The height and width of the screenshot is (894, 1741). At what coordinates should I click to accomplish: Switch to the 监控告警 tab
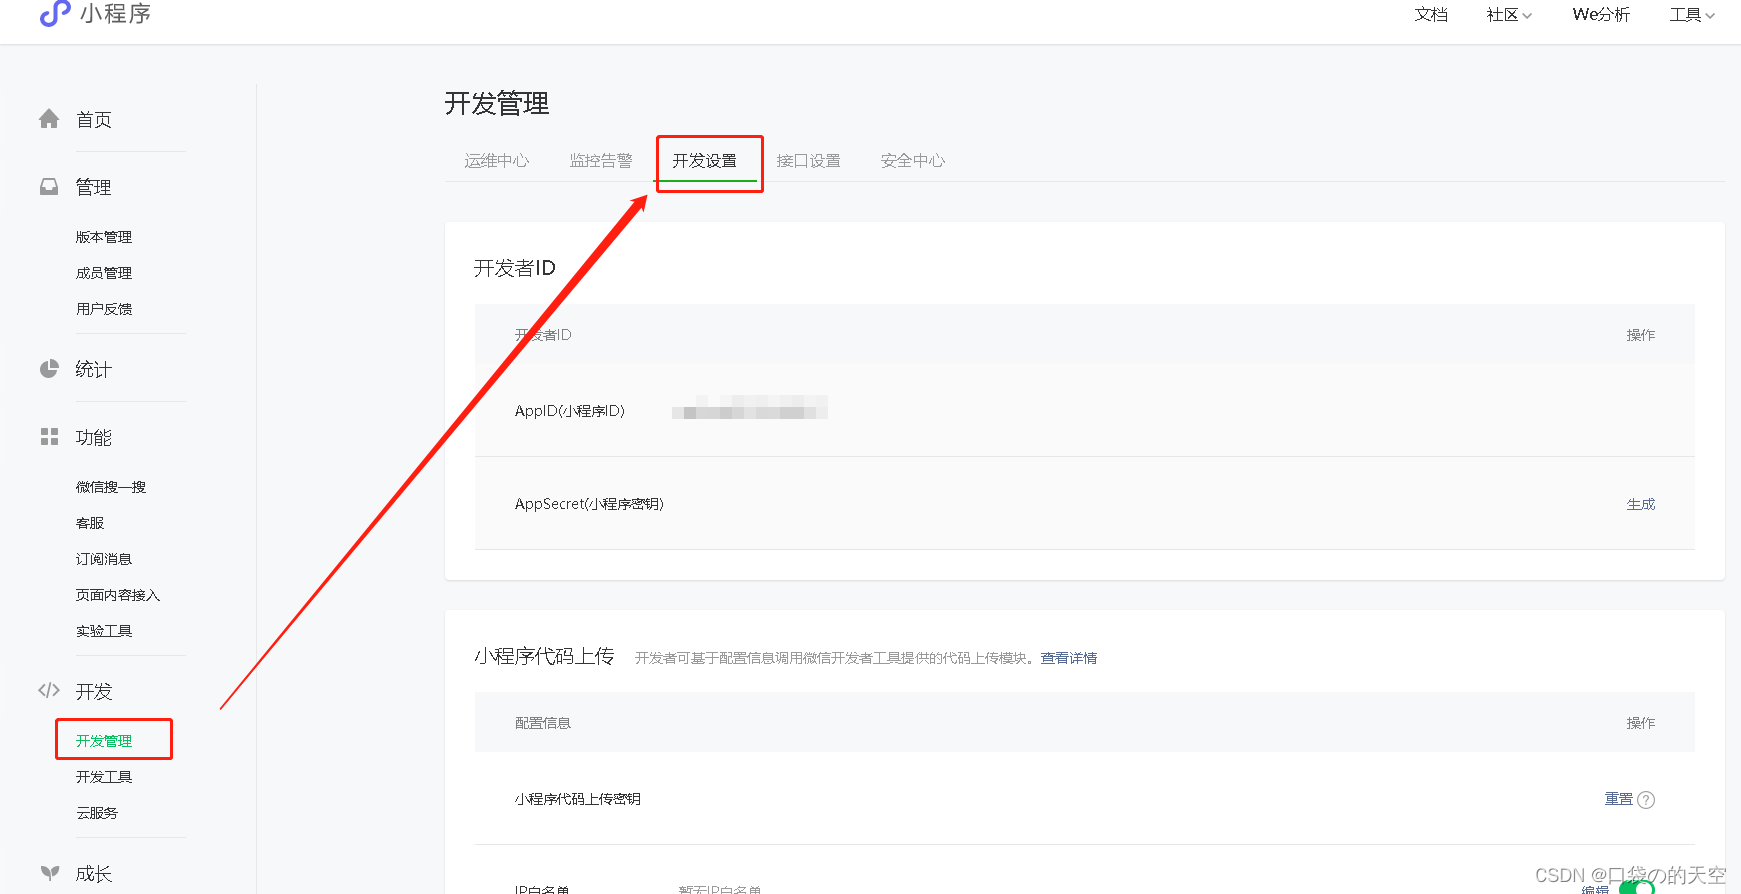[601, 160]
